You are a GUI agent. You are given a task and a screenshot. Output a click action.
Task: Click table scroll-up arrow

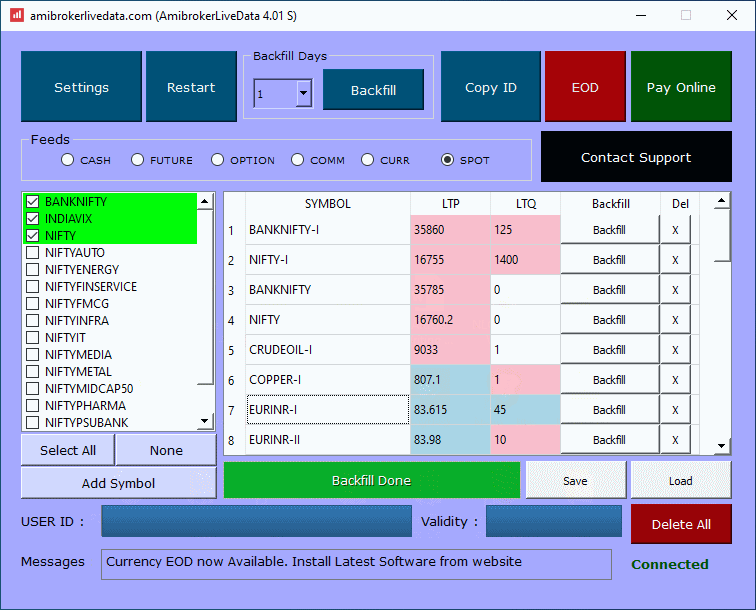click(721, 201)
